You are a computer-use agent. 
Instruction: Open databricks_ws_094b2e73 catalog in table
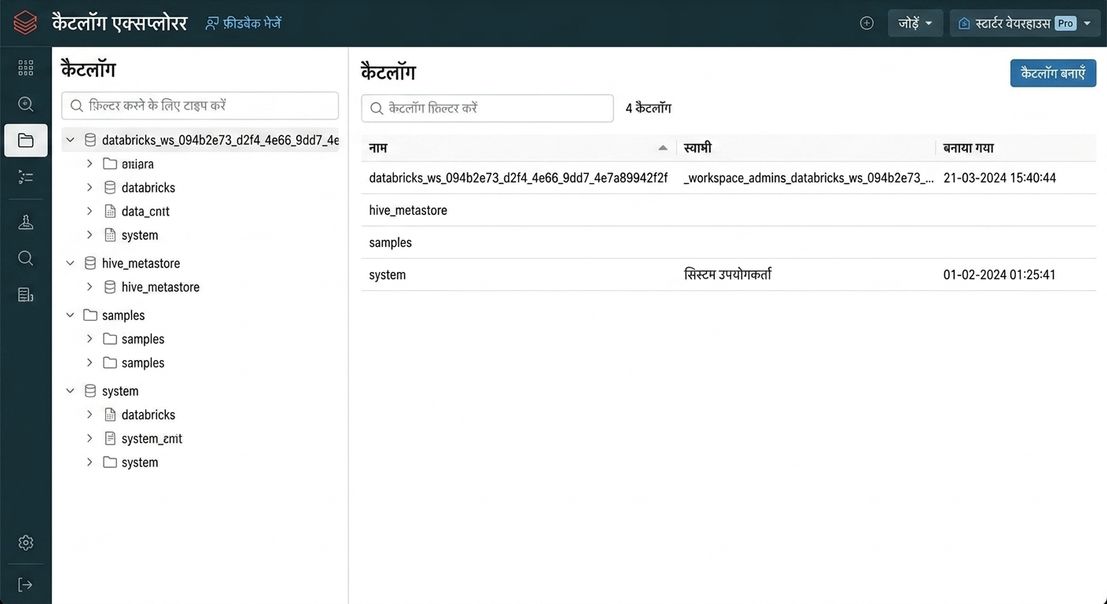point(518,178)
